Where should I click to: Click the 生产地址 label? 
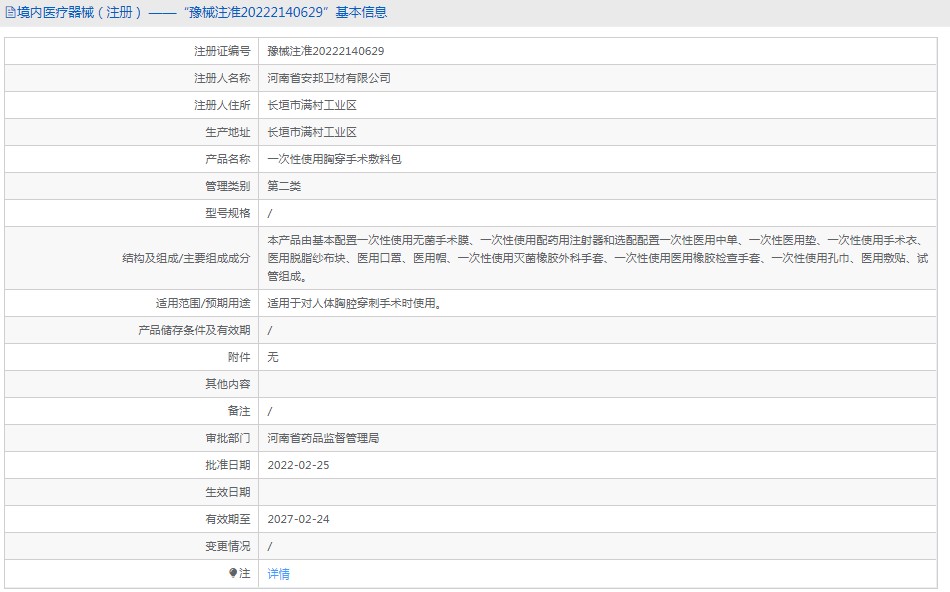(227, 132)
